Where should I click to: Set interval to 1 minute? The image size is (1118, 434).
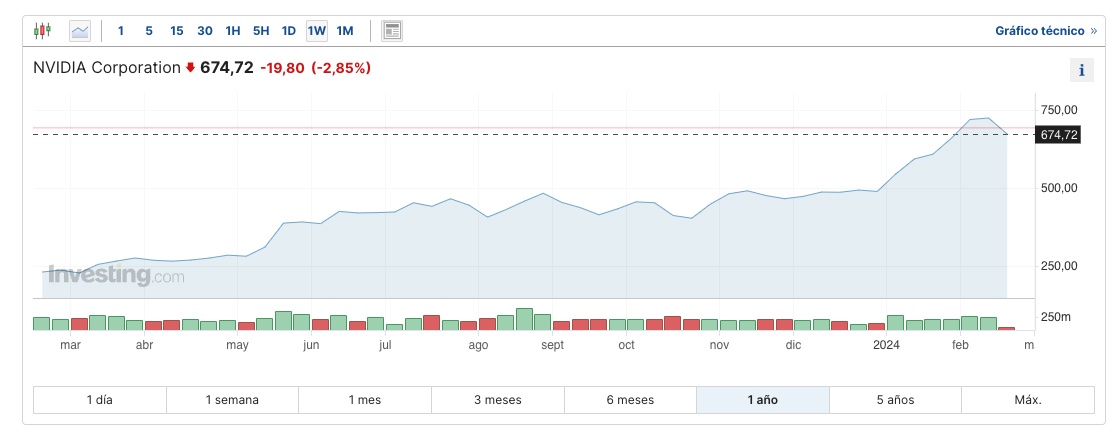point(121,31)
